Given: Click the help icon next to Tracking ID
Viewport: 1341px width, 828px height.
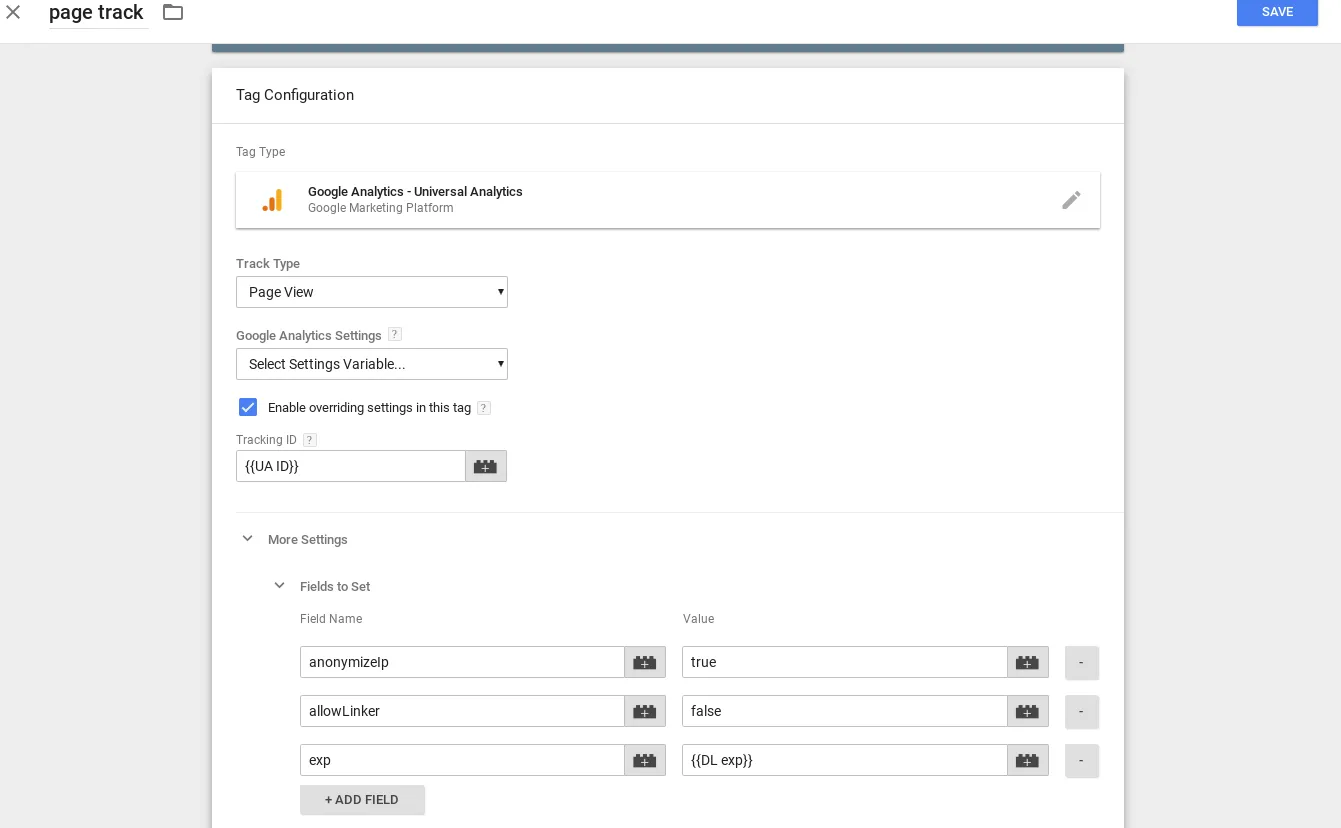Looking at the screenshot, I should tap(310, 440).
